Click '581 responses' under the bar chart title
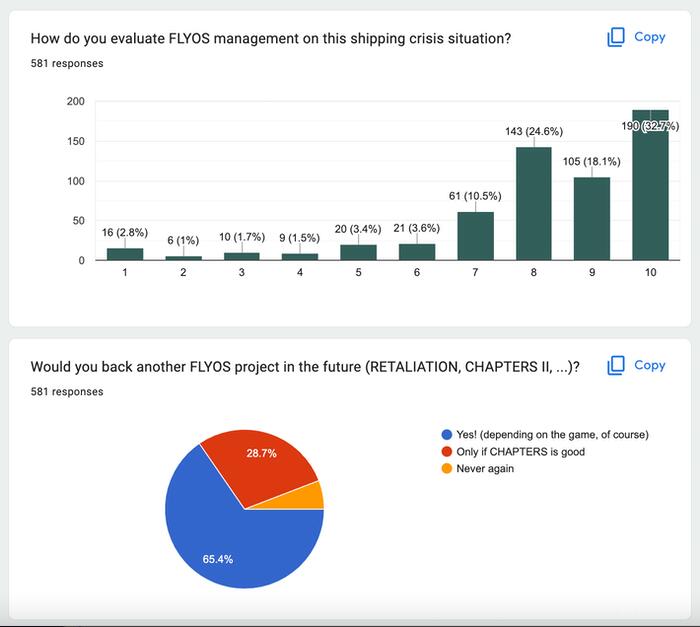This screenshot has width=700, height=627. click(x=67, y=63)
